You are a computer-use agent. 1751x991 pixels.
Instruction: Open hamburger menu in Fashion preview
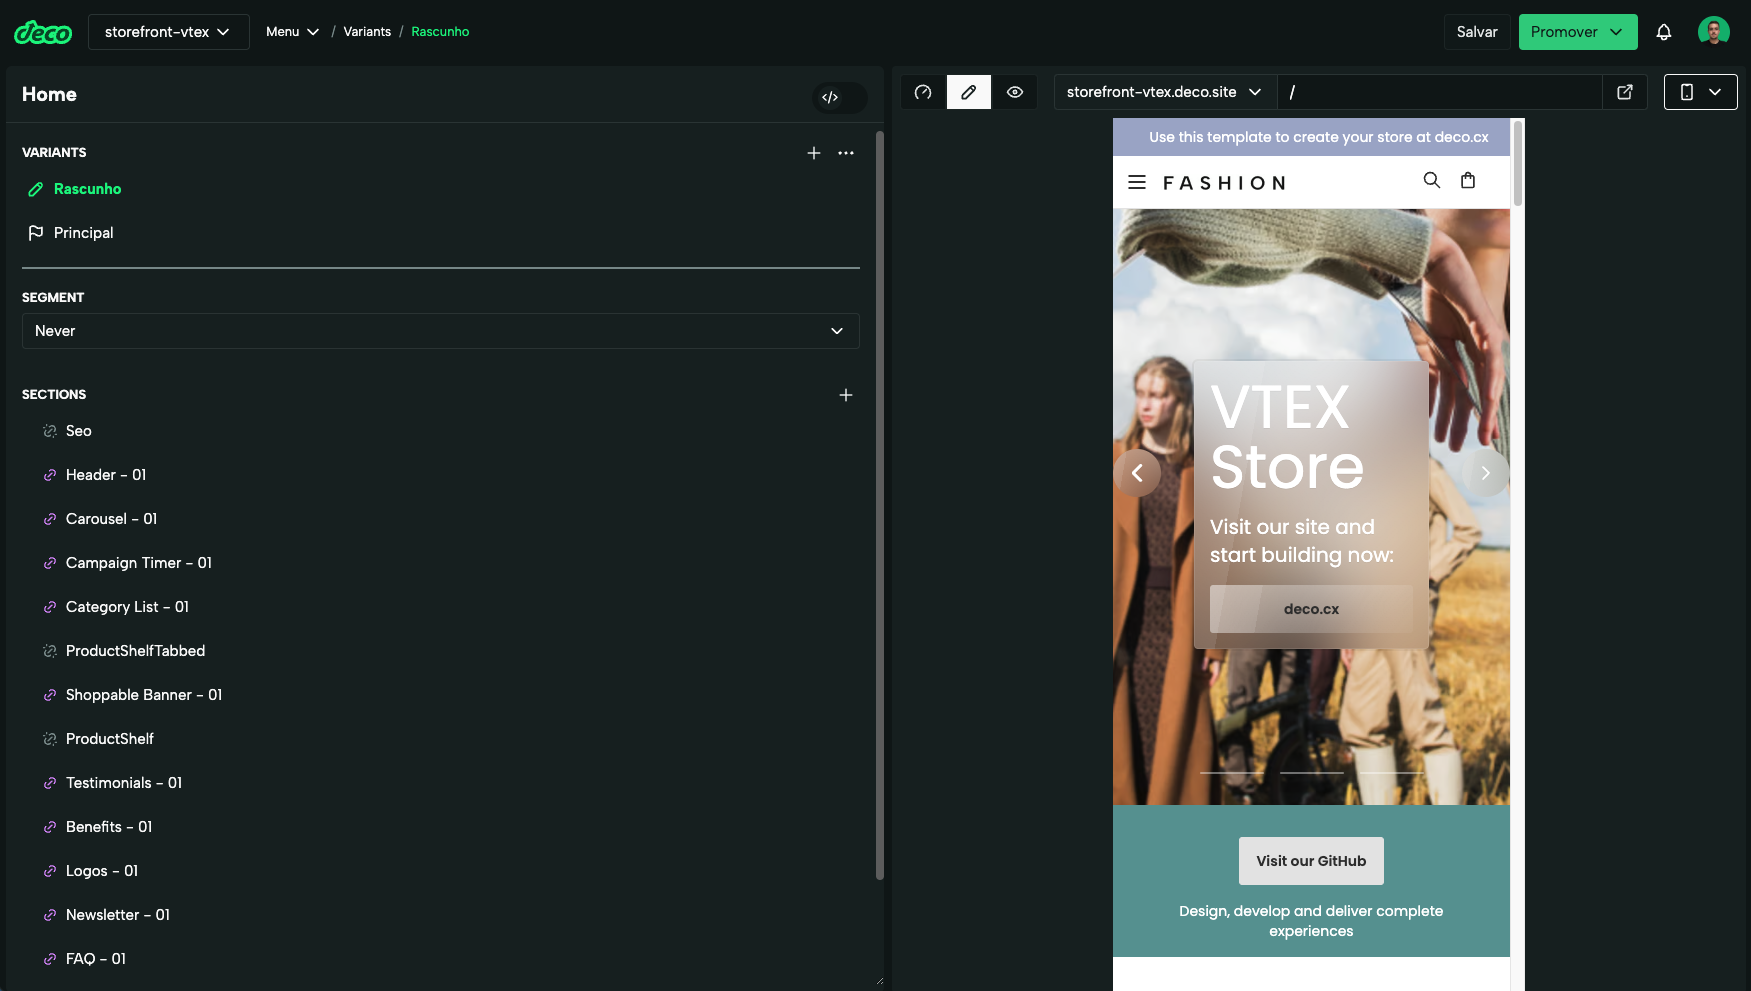(x=1137, y=182)
